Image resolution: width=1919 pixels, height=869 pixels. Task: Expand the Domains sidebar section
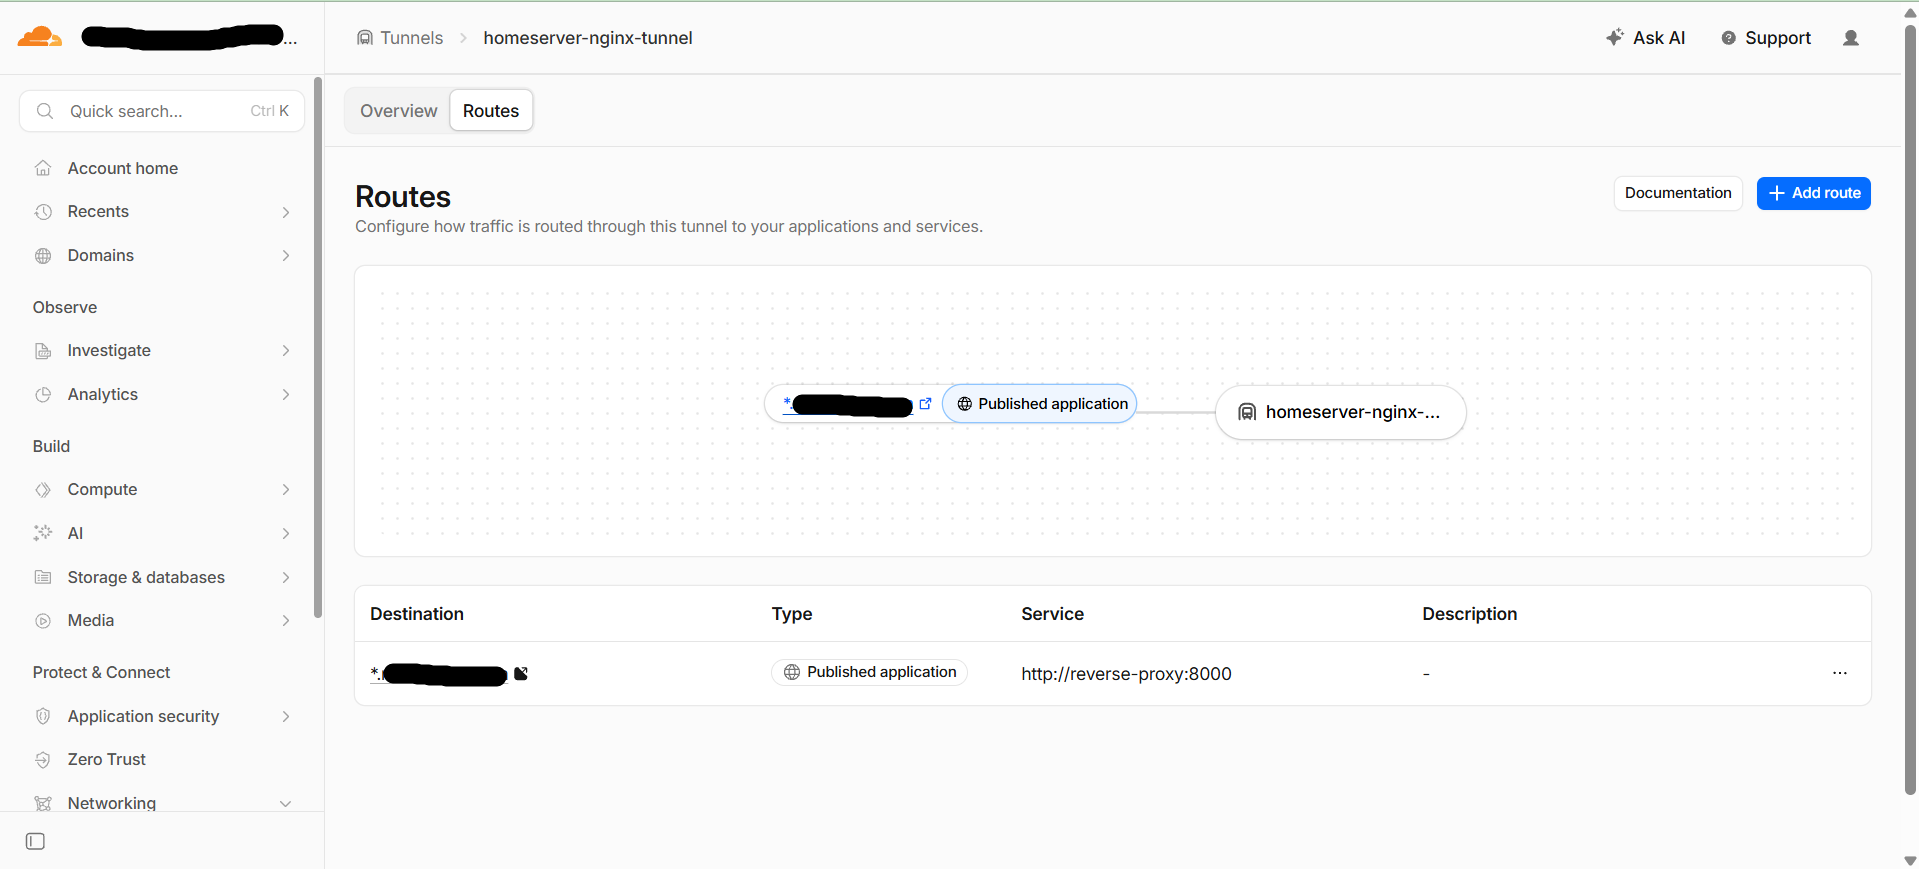(x=162, y=256)
